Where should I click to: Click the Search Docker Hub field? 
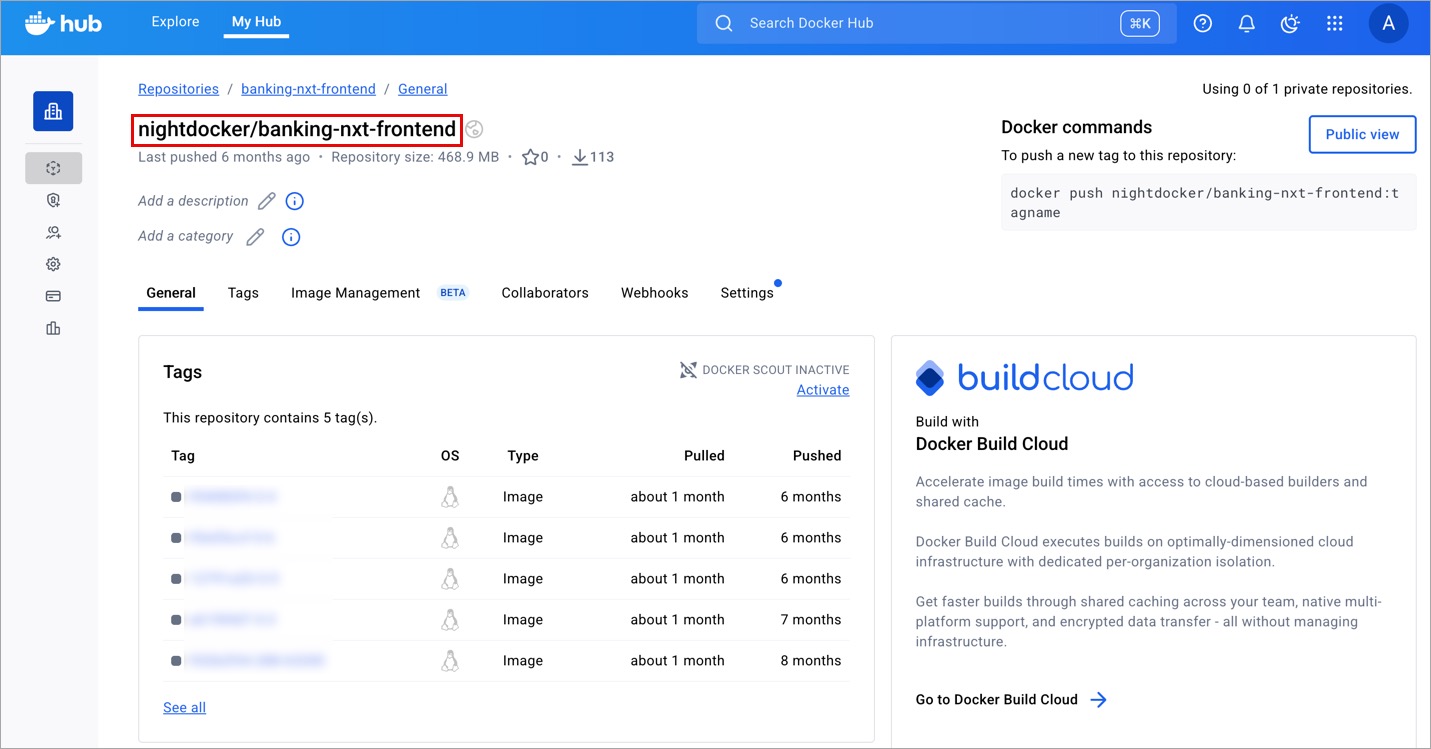[x=930, y=23]
